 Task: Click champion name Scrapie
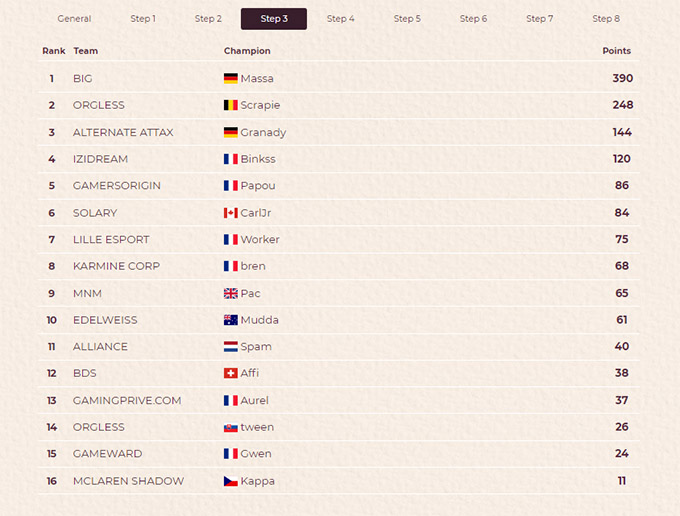coord(260,105)
